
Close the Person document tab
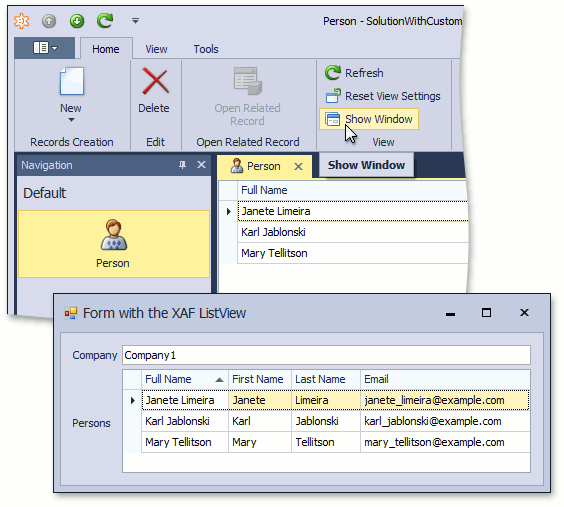coord(298,166)
